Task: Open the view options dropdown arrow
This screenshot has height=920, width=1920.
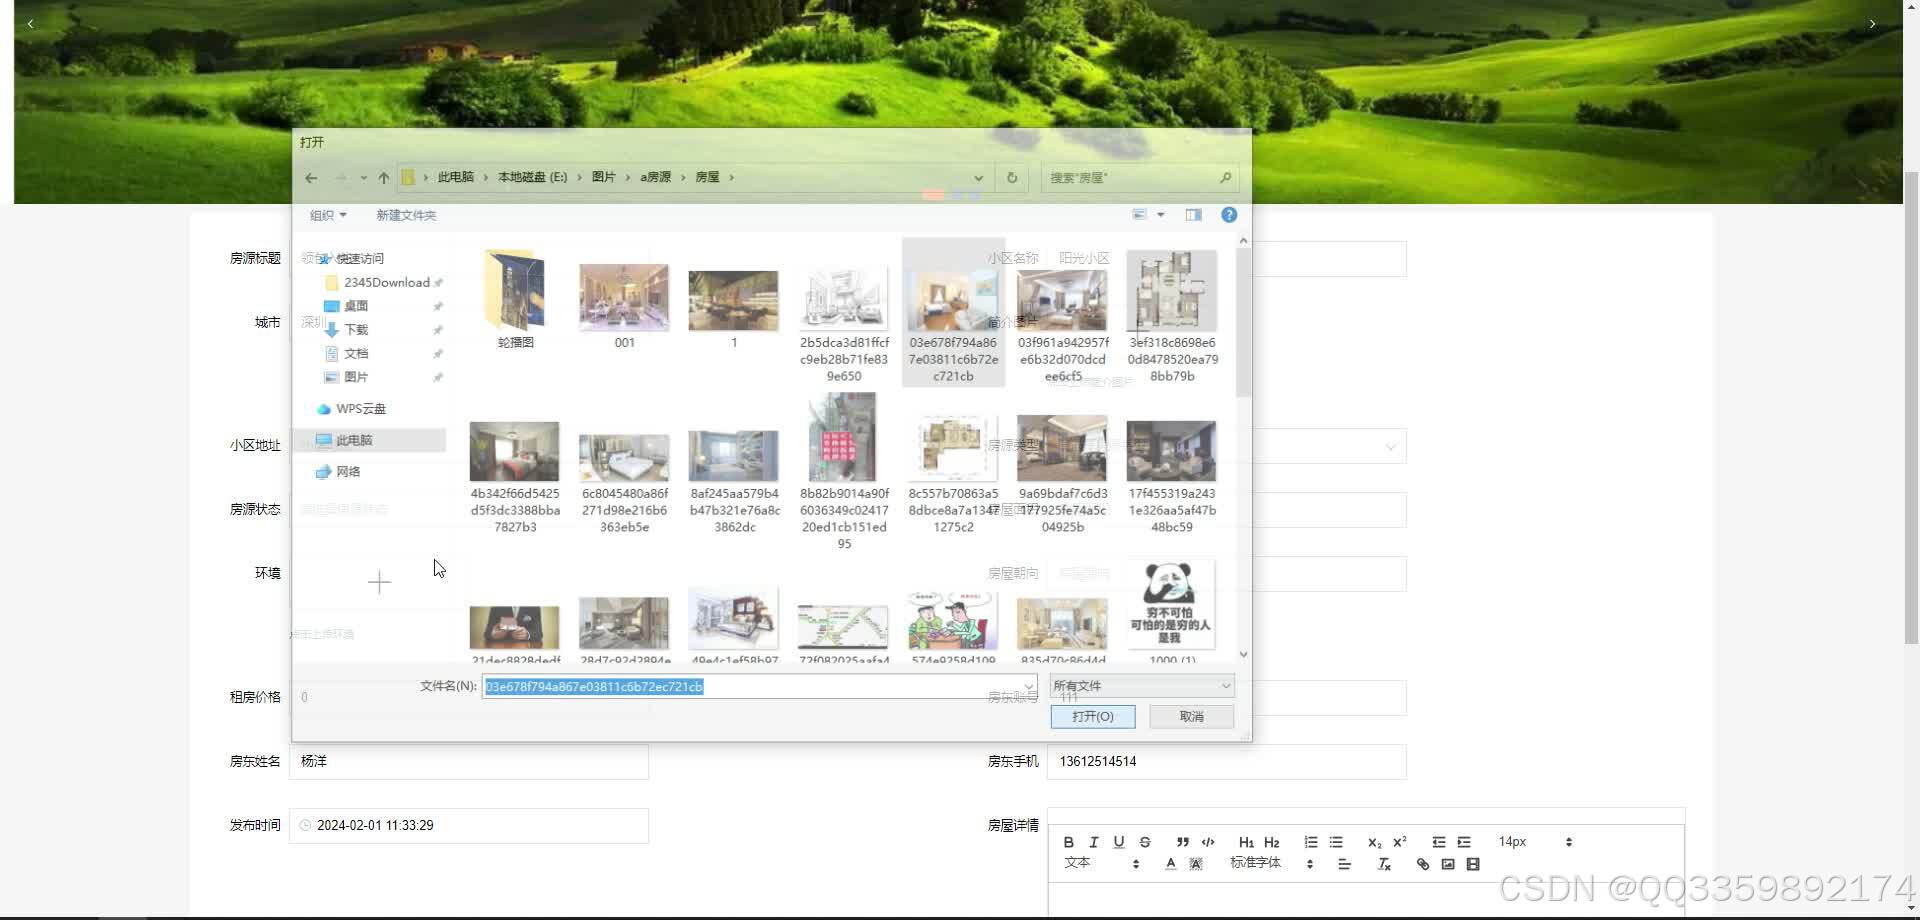Action: click(x=1161, y=215)
